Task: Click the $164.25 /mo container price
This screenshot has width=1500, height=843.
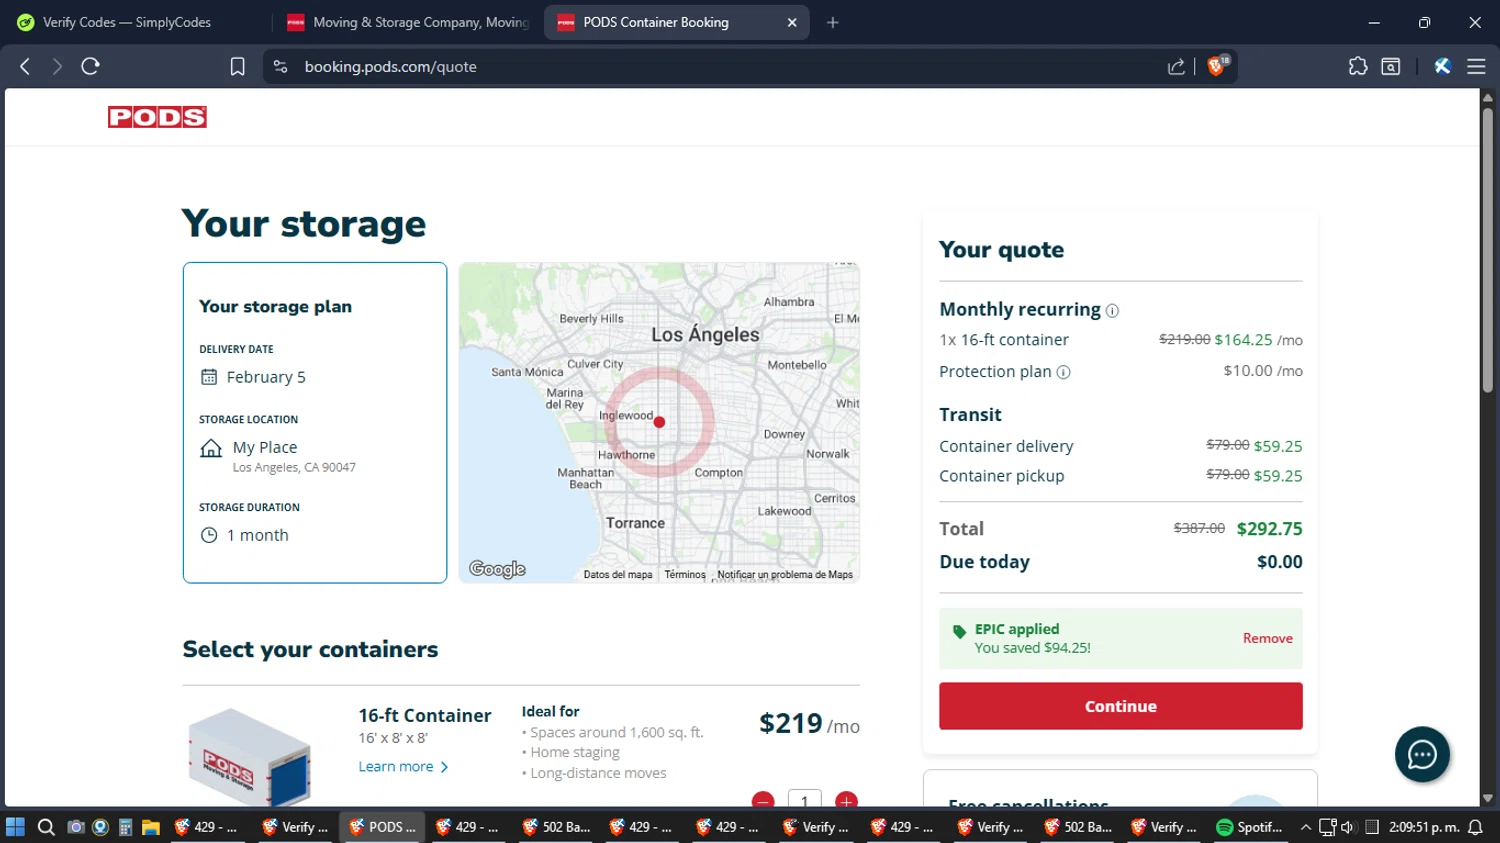Action: pos(1258,340)
